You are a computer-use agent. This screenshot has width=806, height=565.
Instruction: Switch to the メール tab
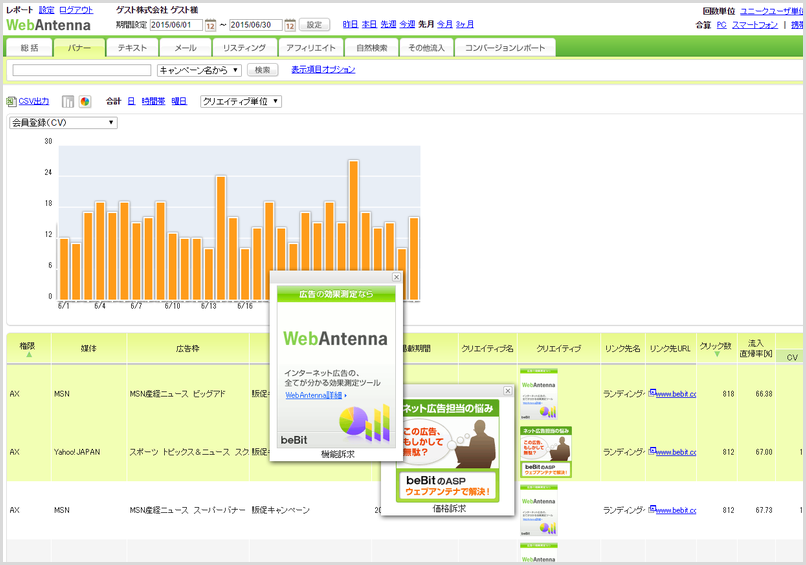point(186,48)
